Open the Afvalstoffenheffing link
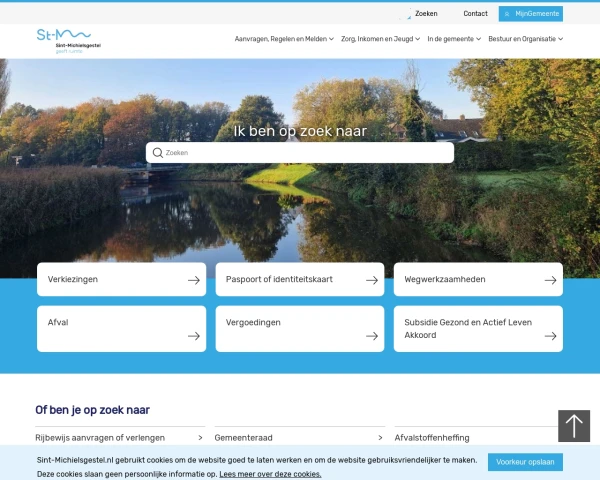The height and width of the screenshot is (480, 600). tap(432, 438)
